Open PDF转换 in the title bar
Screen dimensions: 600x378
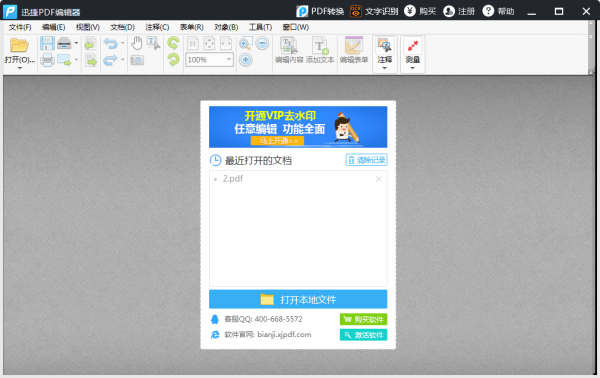320,11
